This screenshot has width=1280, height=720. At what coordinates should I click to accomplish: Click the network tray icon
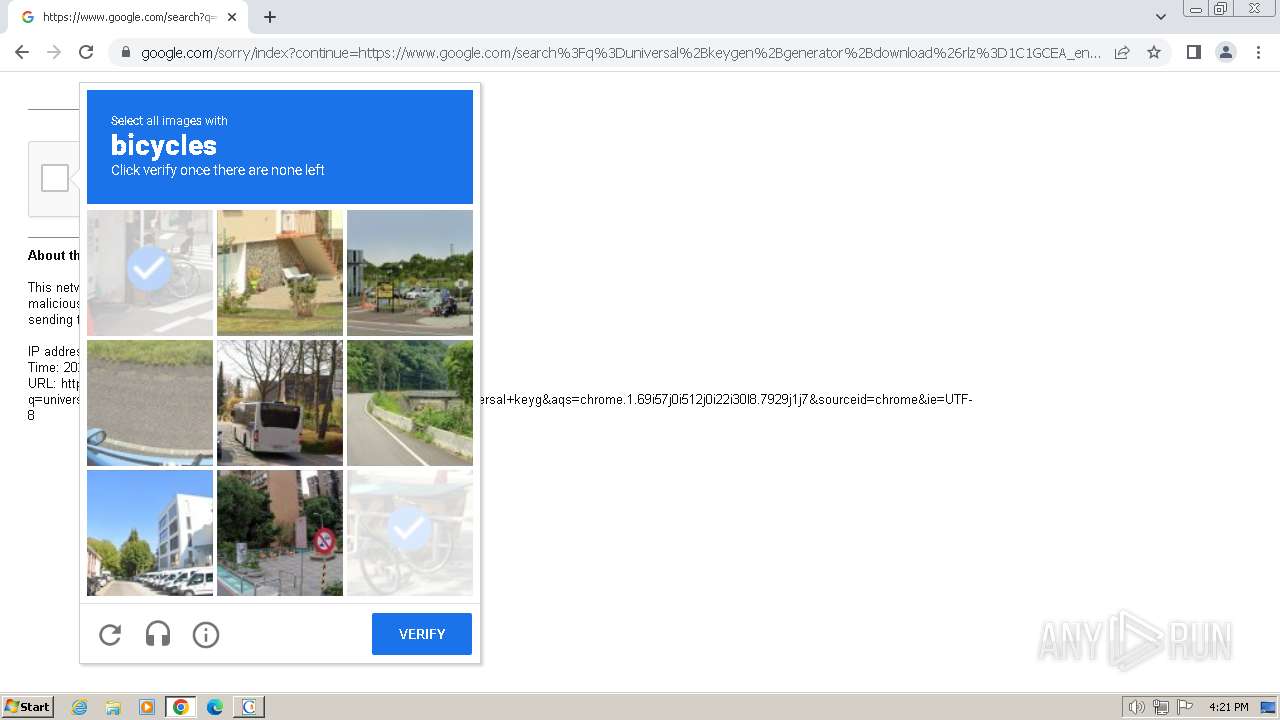[x=1161, y=707]
